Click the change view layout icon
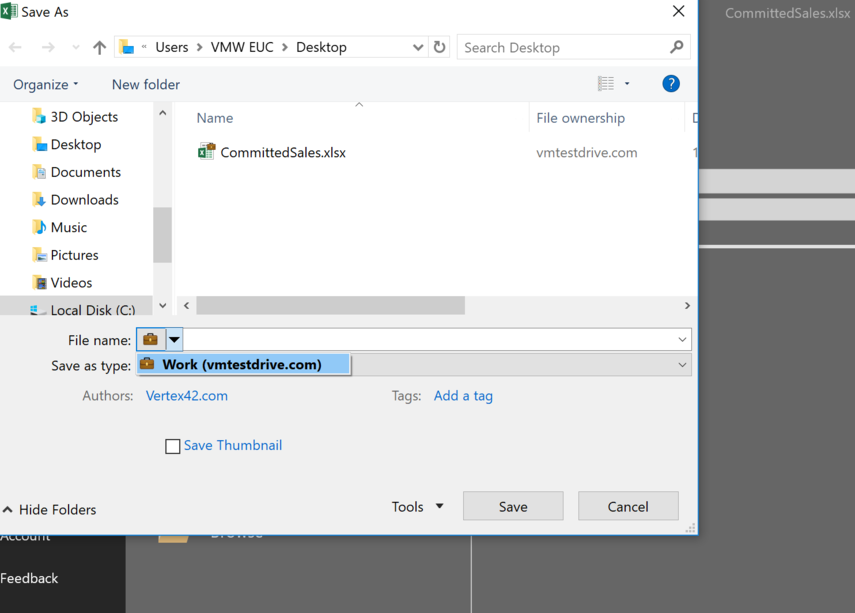The image size is (855, 613). (606, 84)
